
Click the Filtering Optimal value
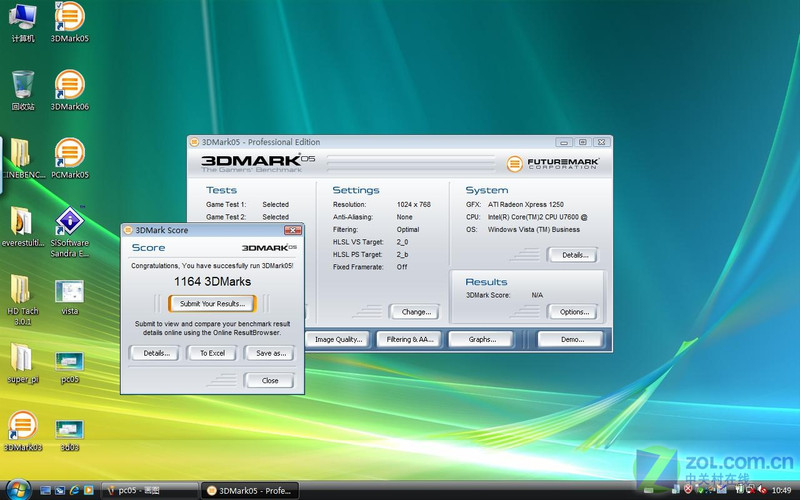408,230
